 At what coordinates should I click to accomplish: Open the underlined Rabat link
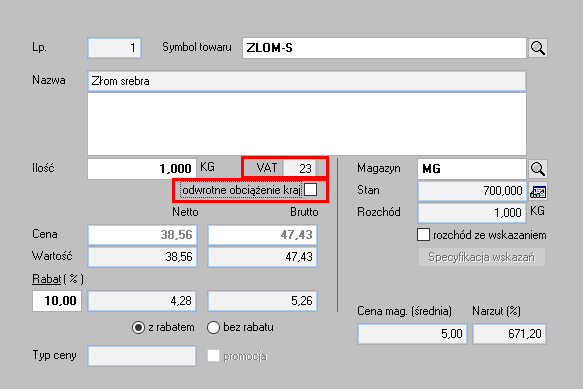point(46,279)
